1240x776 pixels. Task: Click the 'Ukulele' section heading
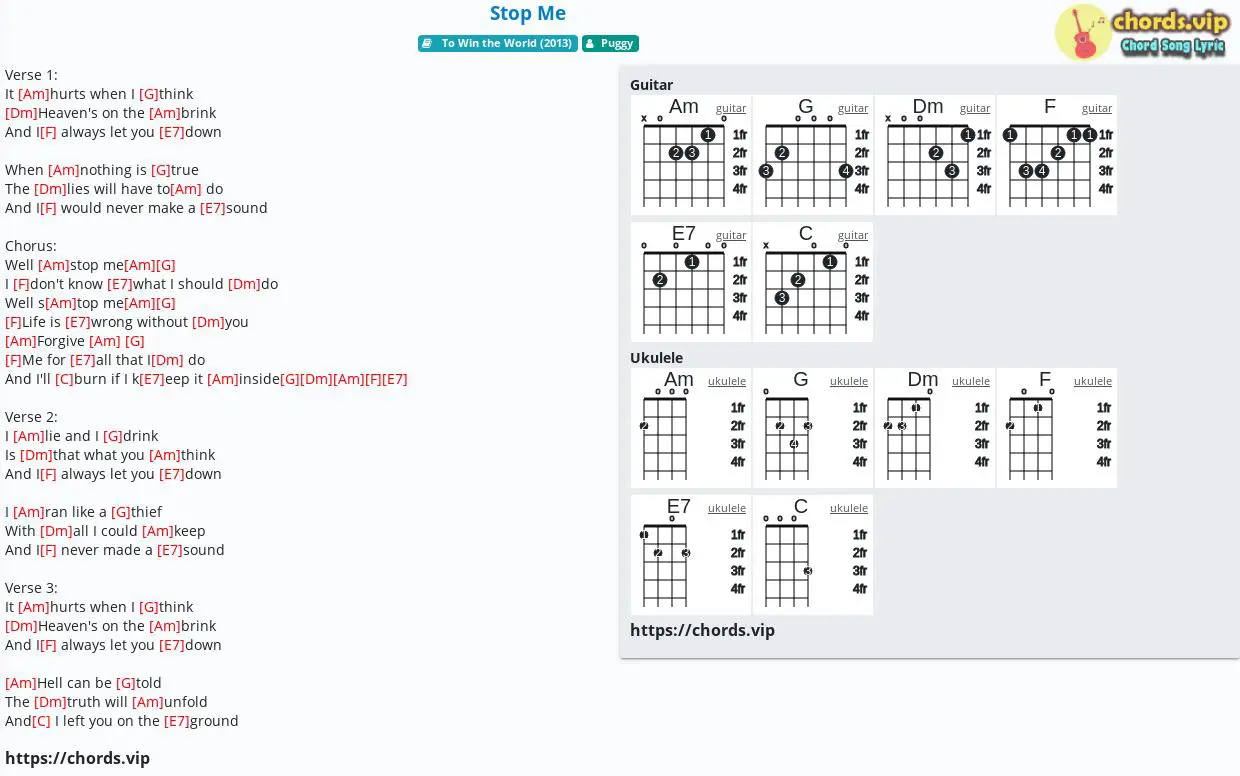pos(657,358)
